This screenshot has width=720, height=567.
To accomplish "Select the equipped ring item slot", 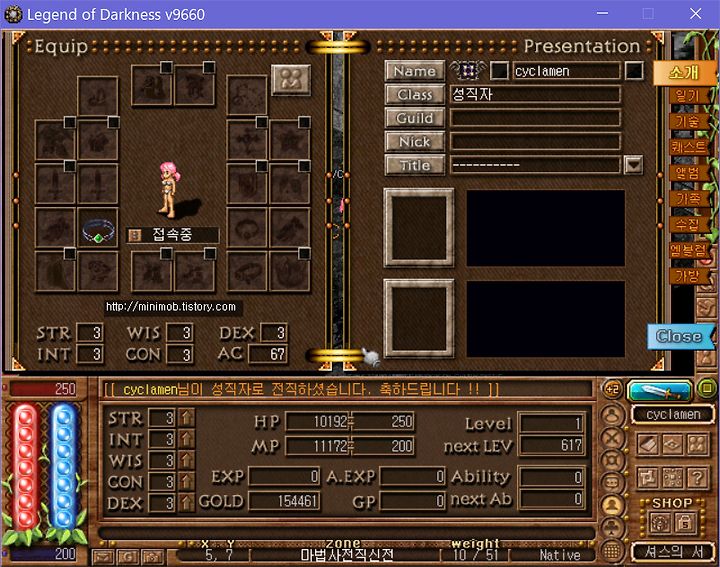I will [x=98, y=229].
